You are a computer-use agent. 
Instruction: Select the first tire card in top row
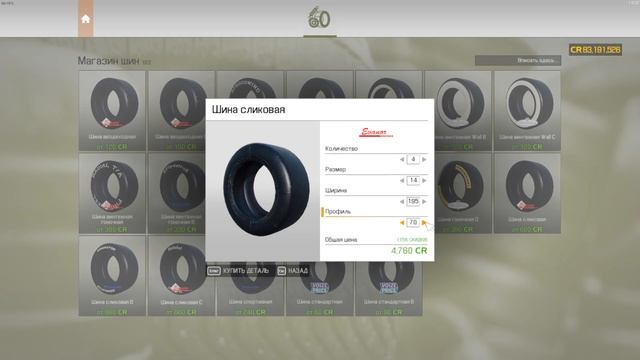pos(112,111)
